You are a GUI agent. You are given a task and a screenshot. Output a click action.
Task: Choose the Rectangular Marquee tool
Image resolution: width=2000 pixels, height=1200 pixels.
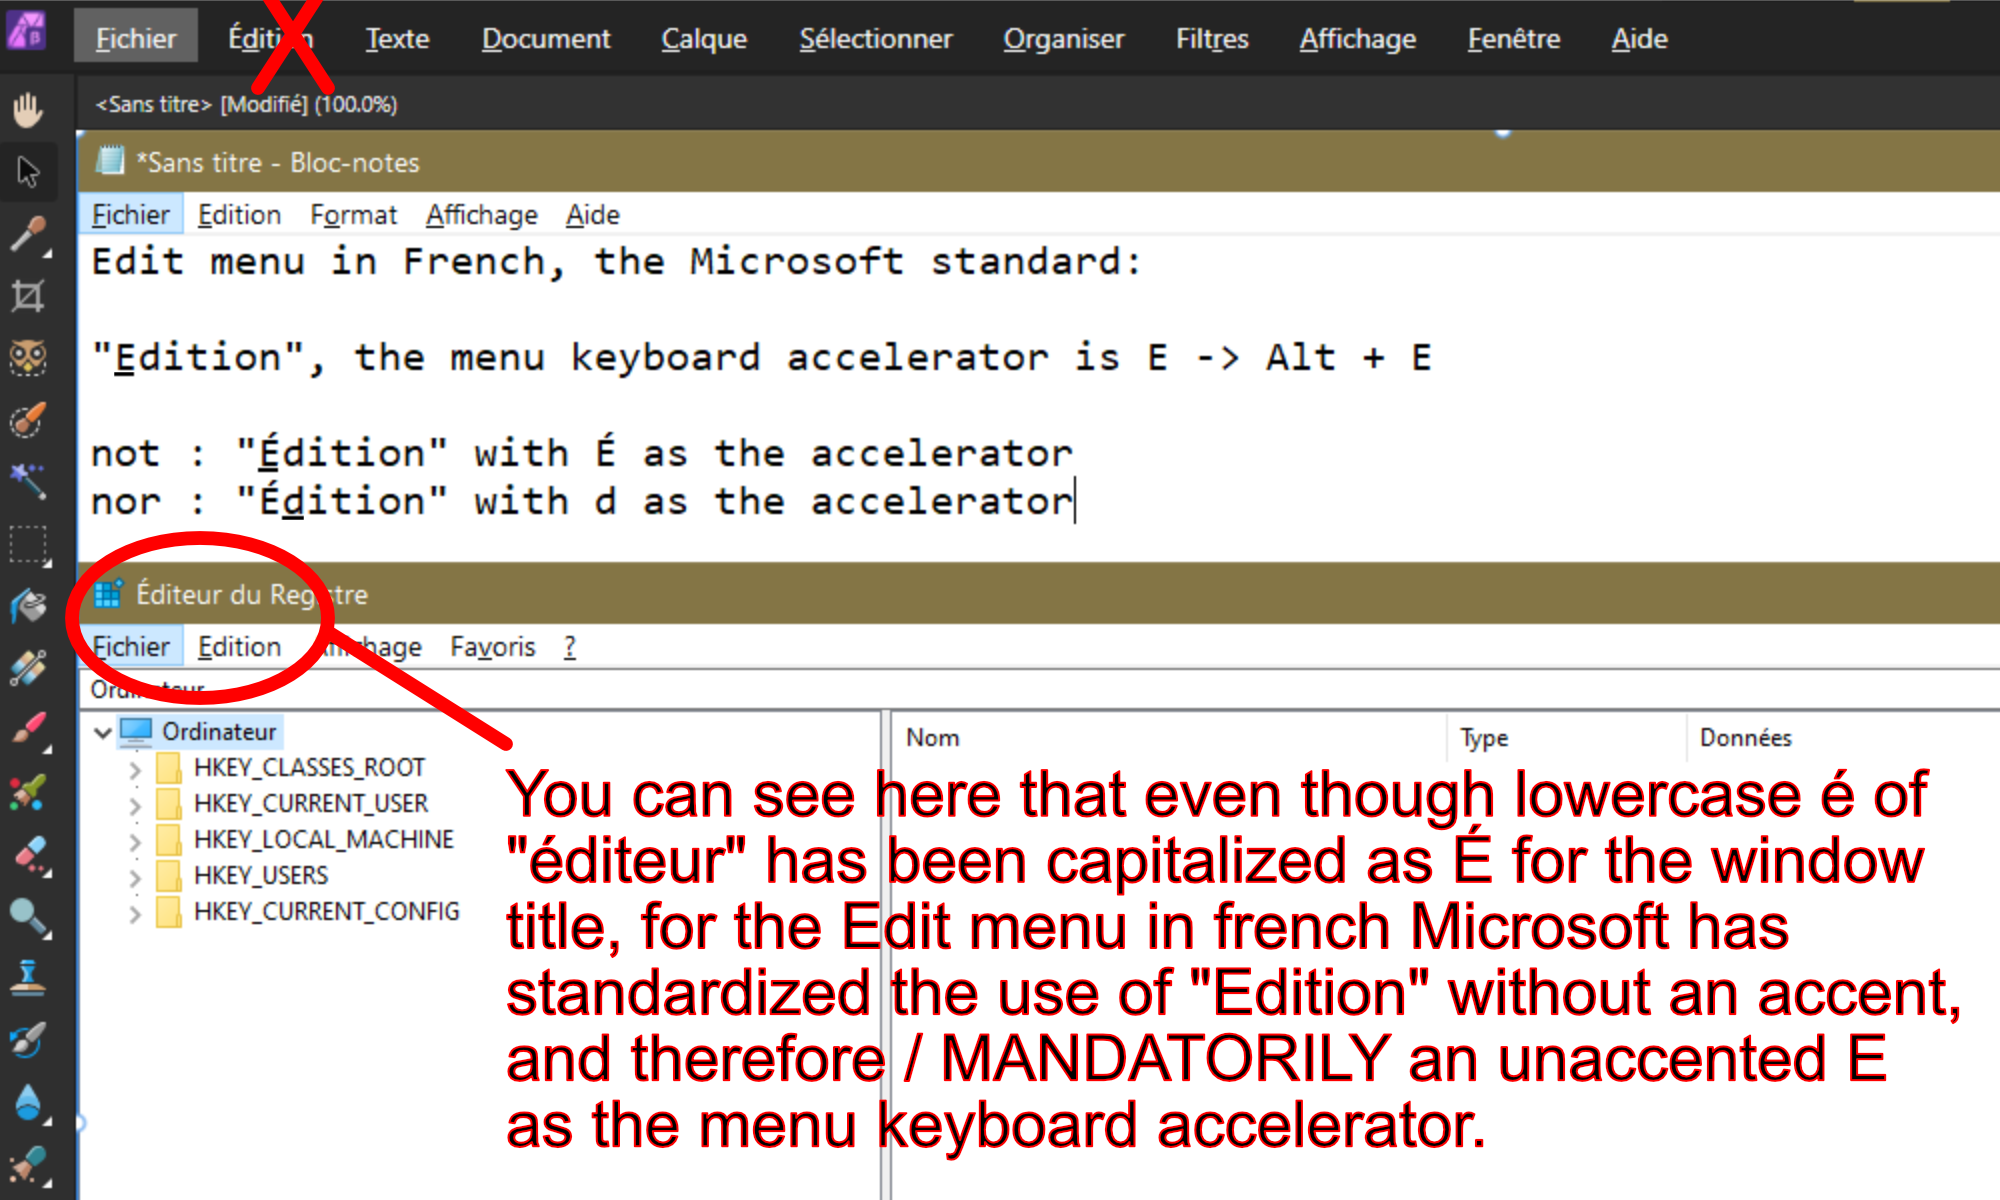pos(28,546)
